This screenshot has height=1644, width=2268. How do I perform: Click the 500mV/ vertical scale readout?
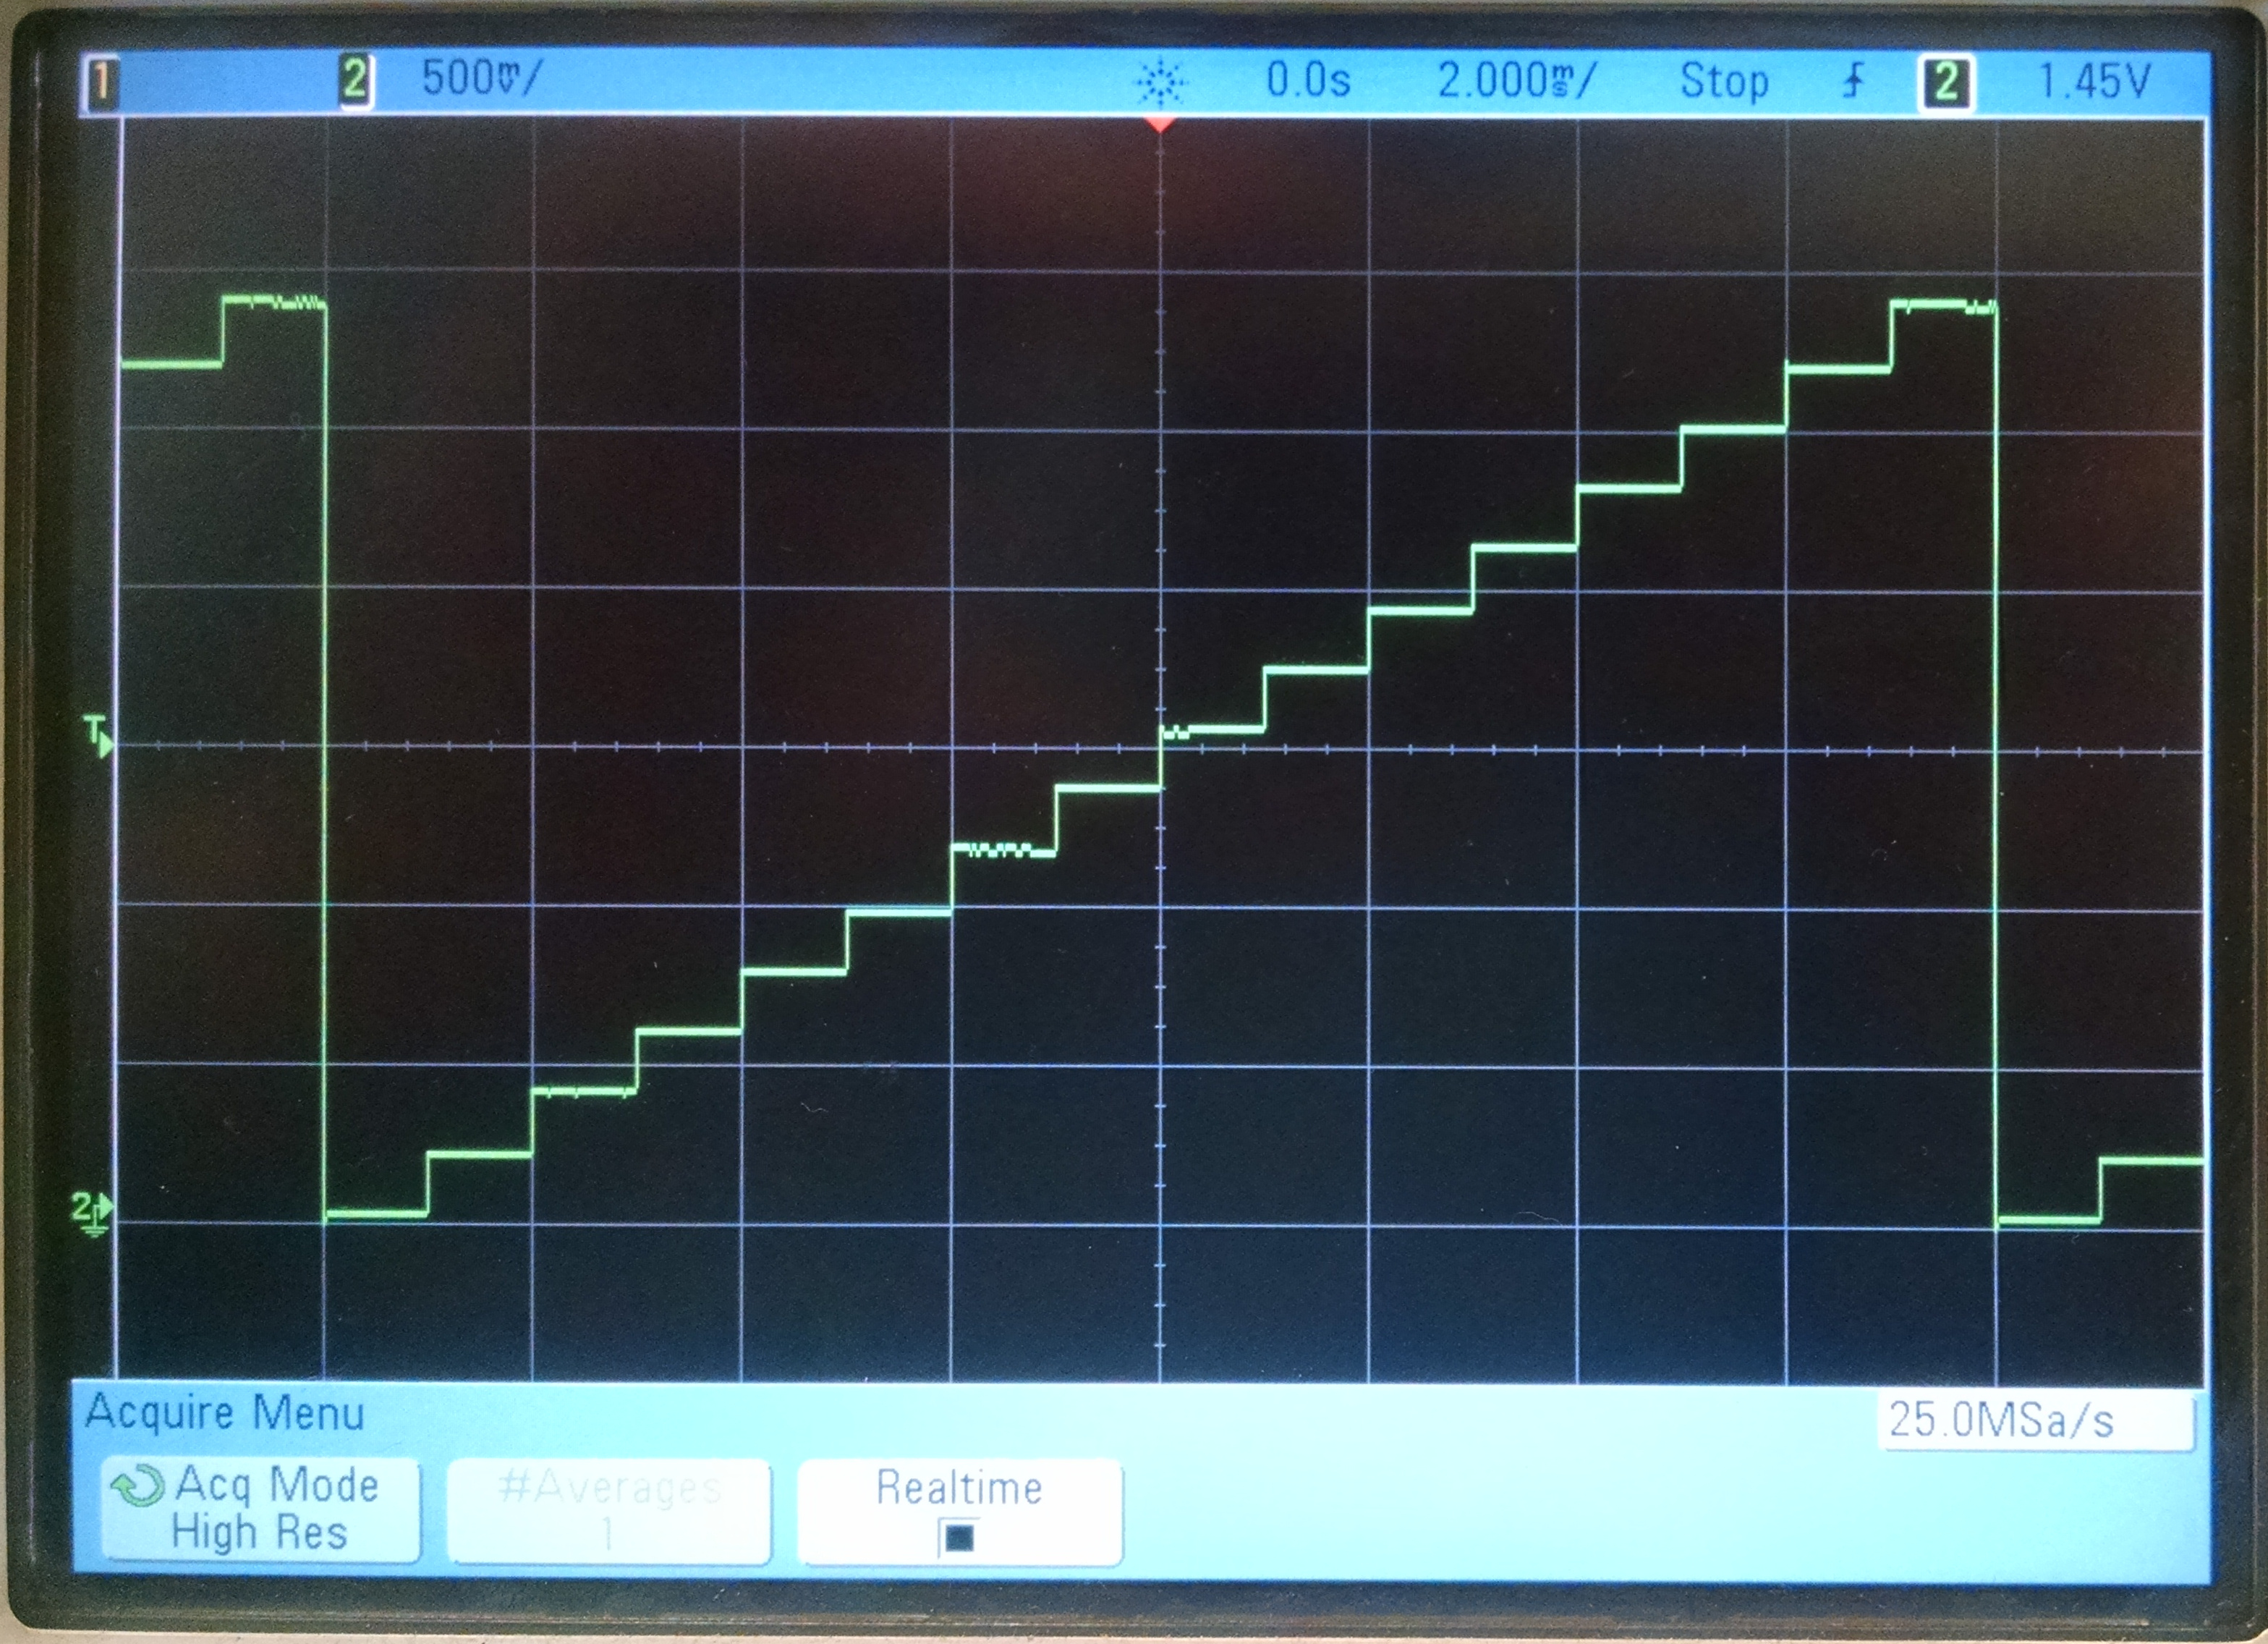(x=481, y=78)
